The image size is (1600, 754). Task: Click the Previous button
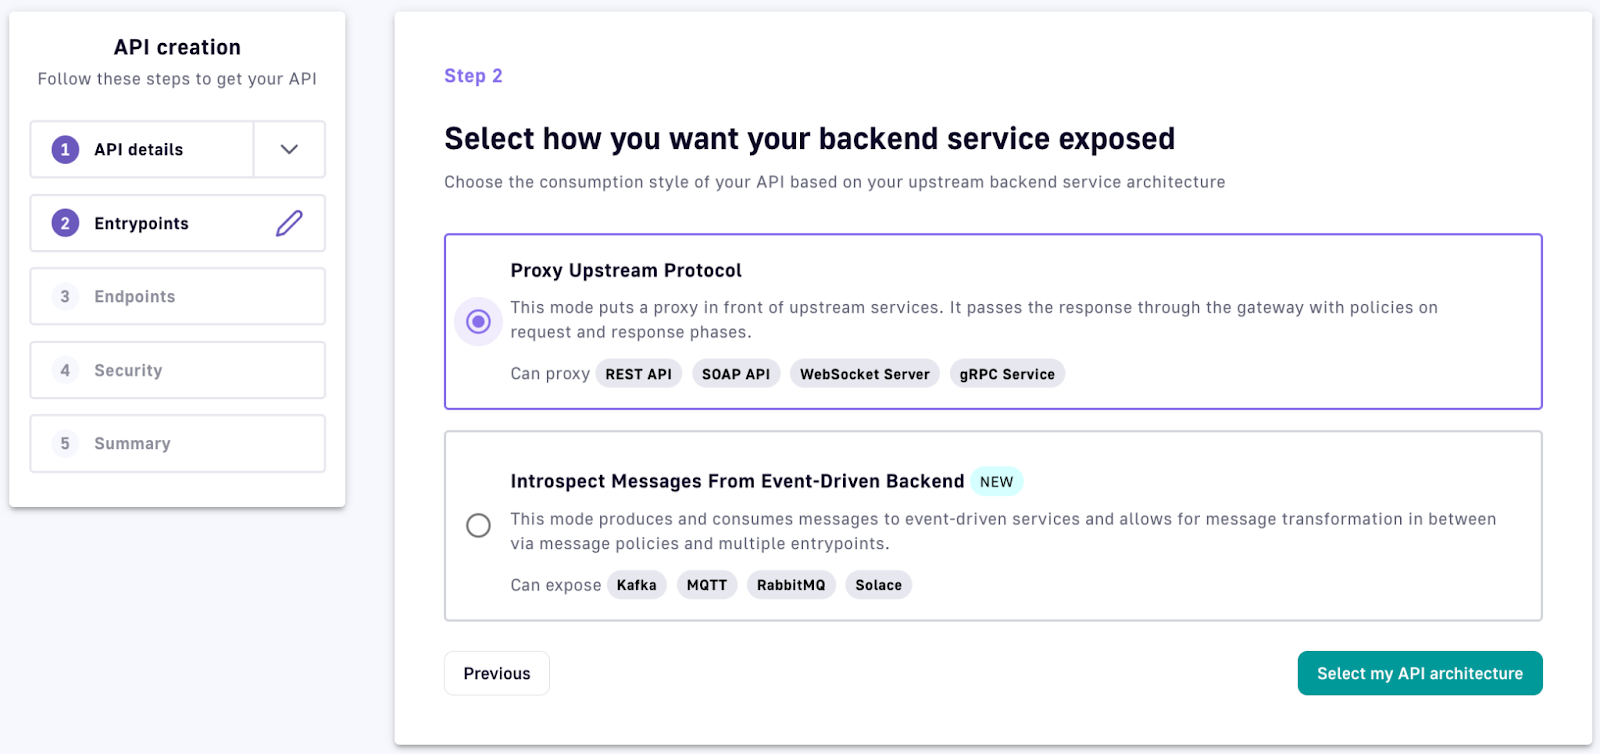(x=497, y=674)
